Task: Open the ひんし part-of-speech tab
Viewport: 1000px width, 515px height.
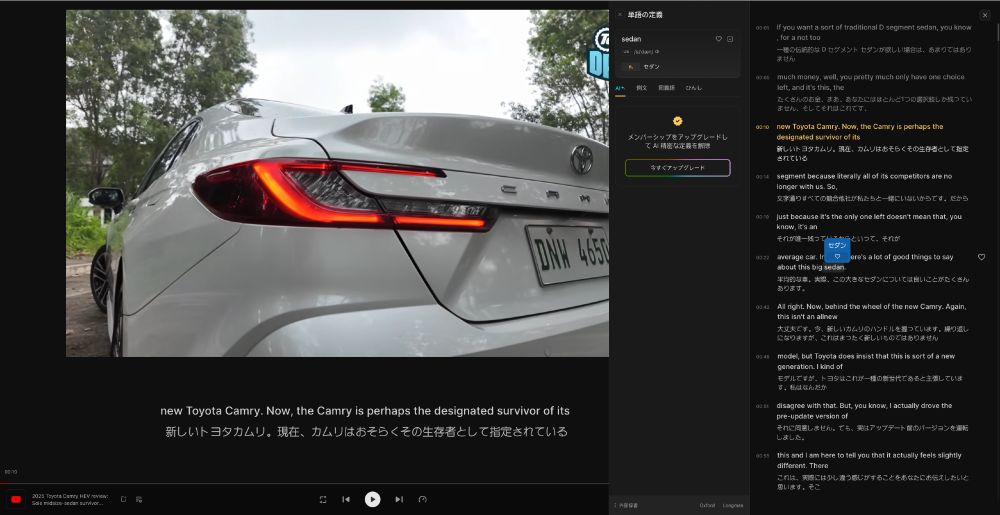Action: [693, 88]
